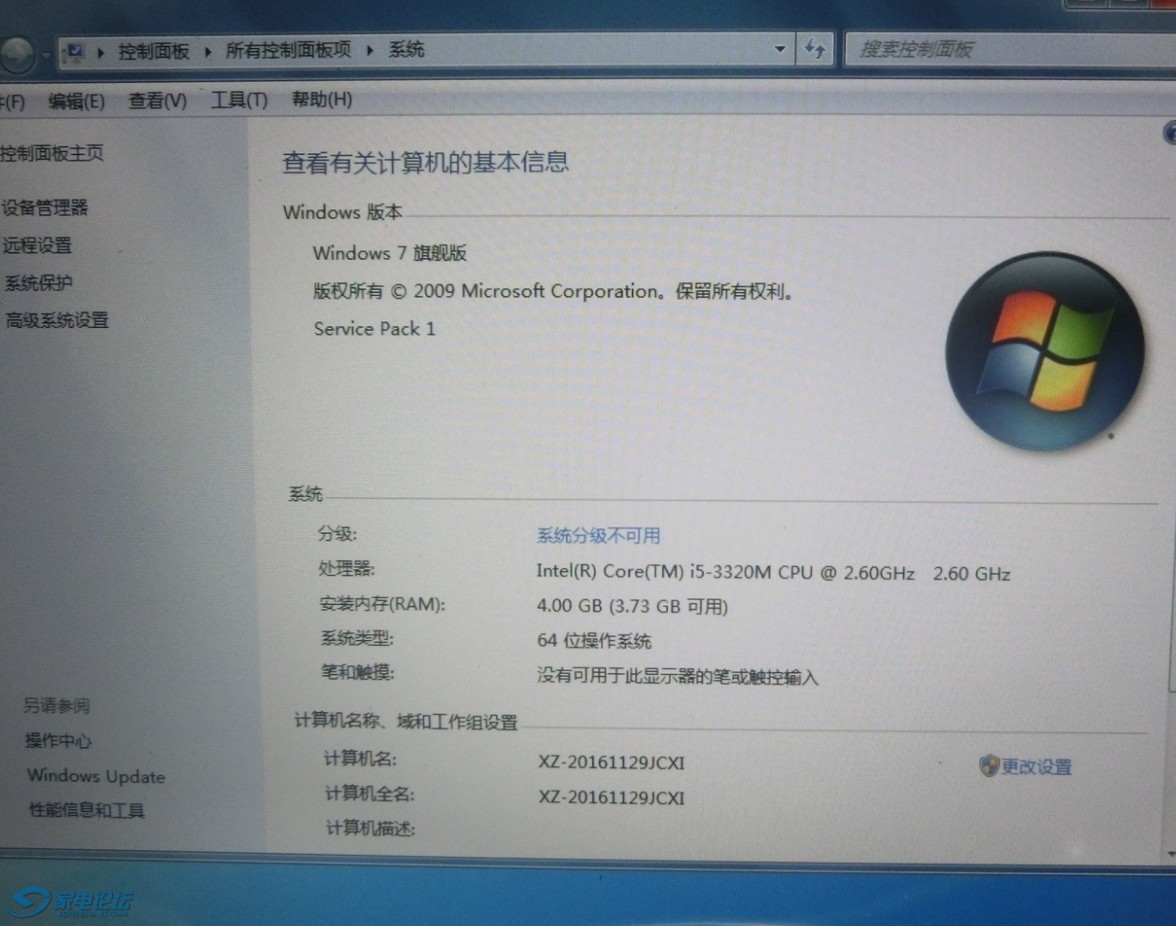Screen dimensions: 1176x926
Task: Click the 所有控制面板项 breadcrumb
Action: tap(289, 50)
